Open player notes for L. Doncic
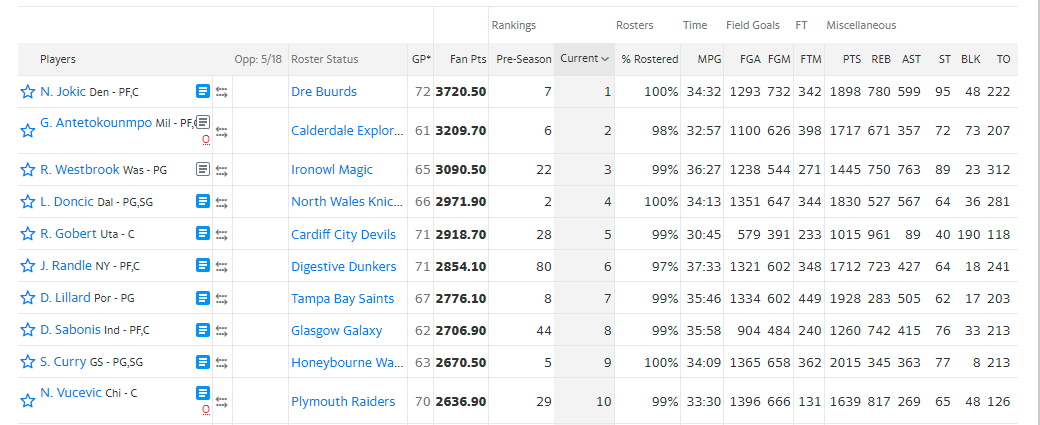 [x=203, y=201]
